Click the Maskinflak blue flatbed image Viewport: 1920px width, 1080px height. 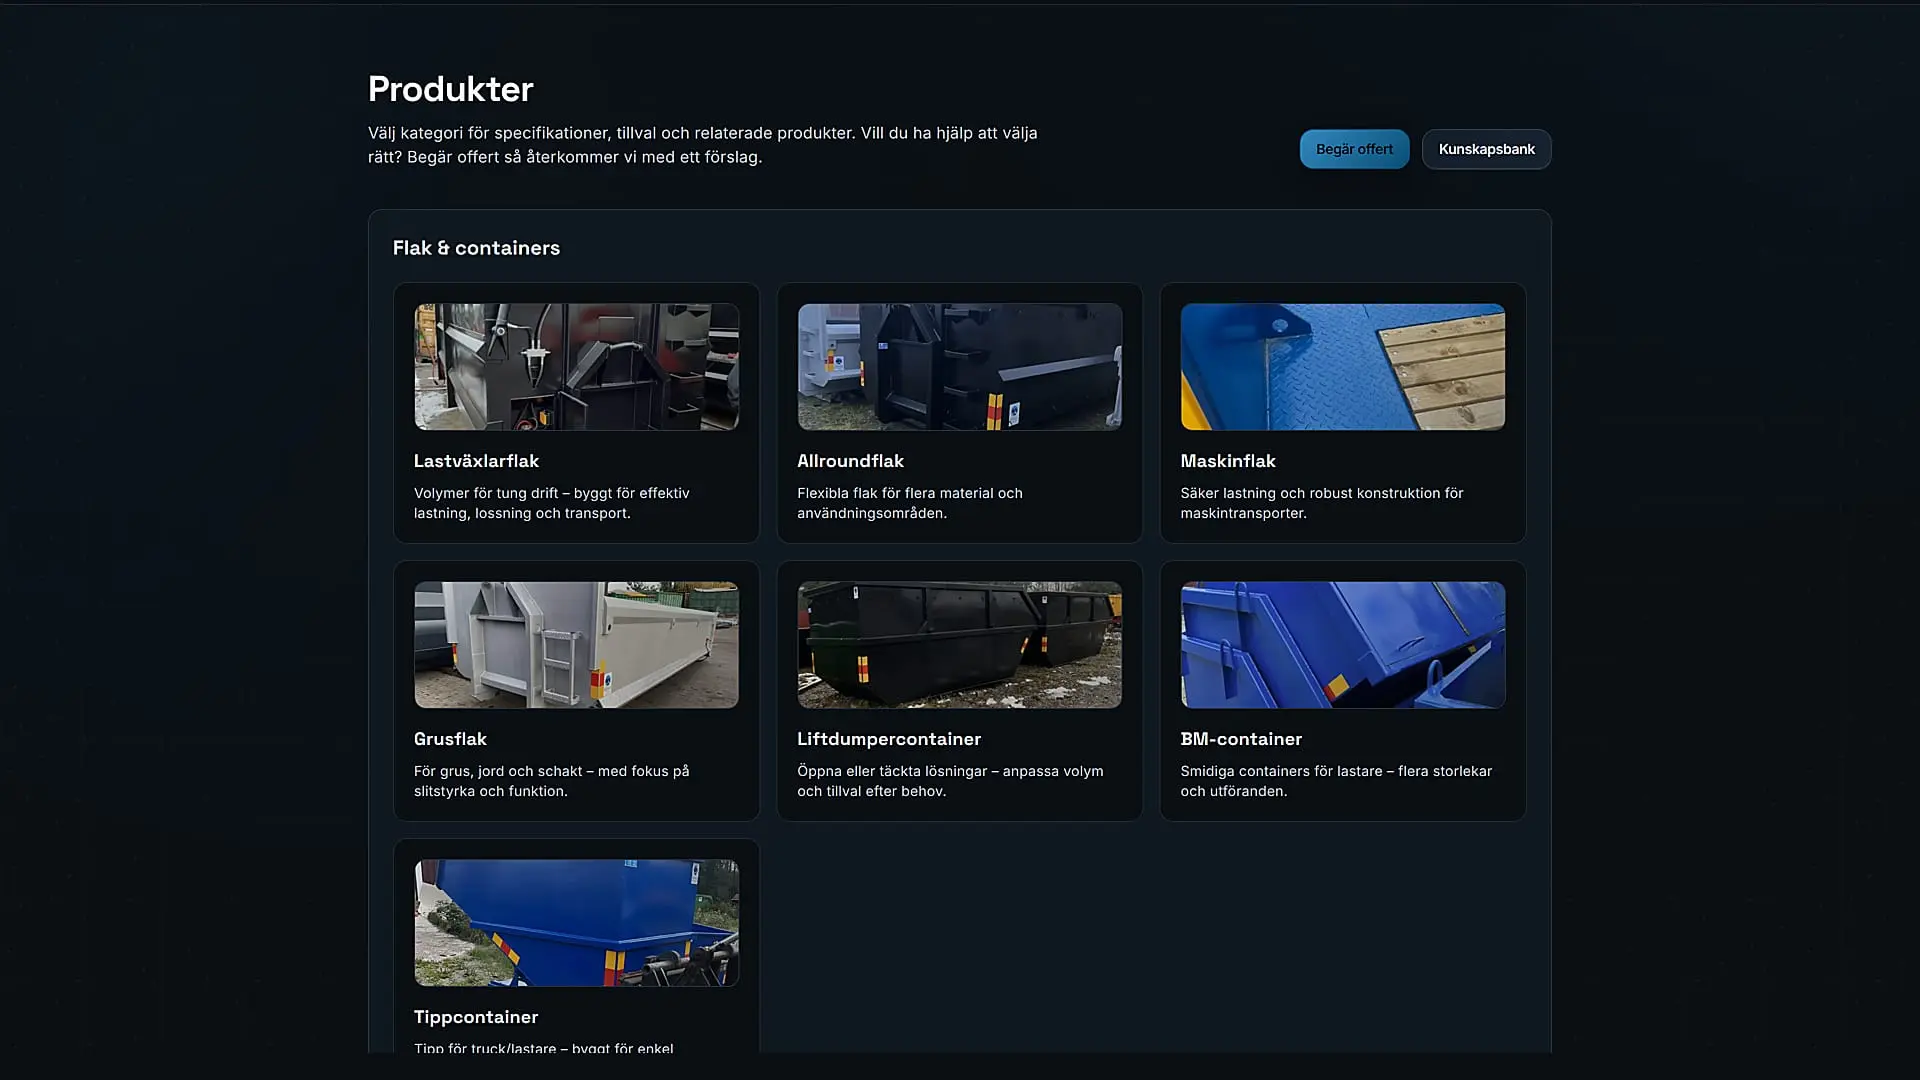pyautogui.click(x=1342, y=366)
